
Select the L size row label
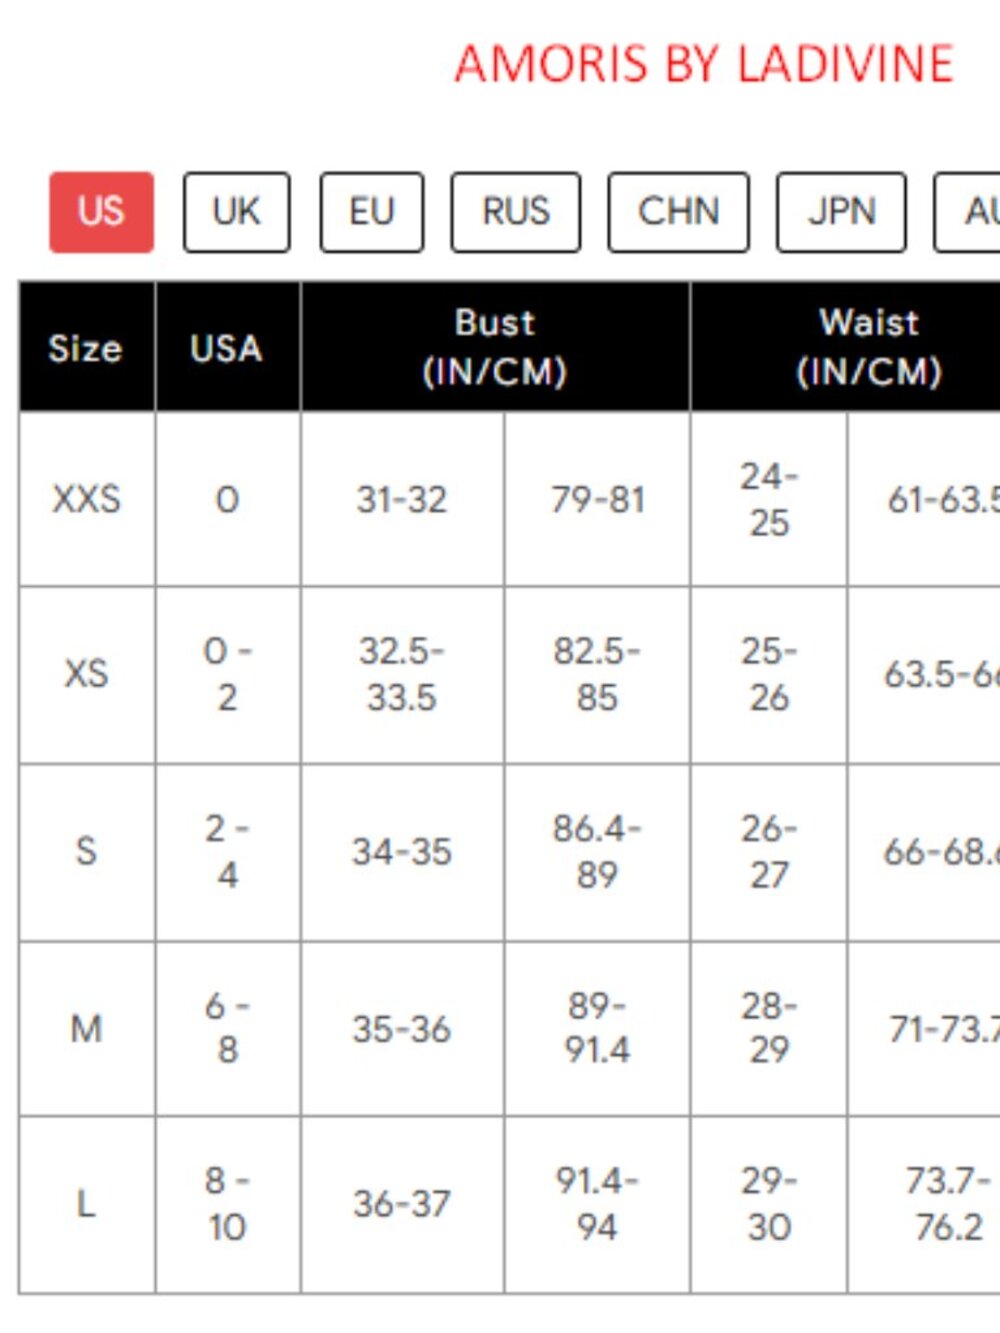pos(86,1204)
